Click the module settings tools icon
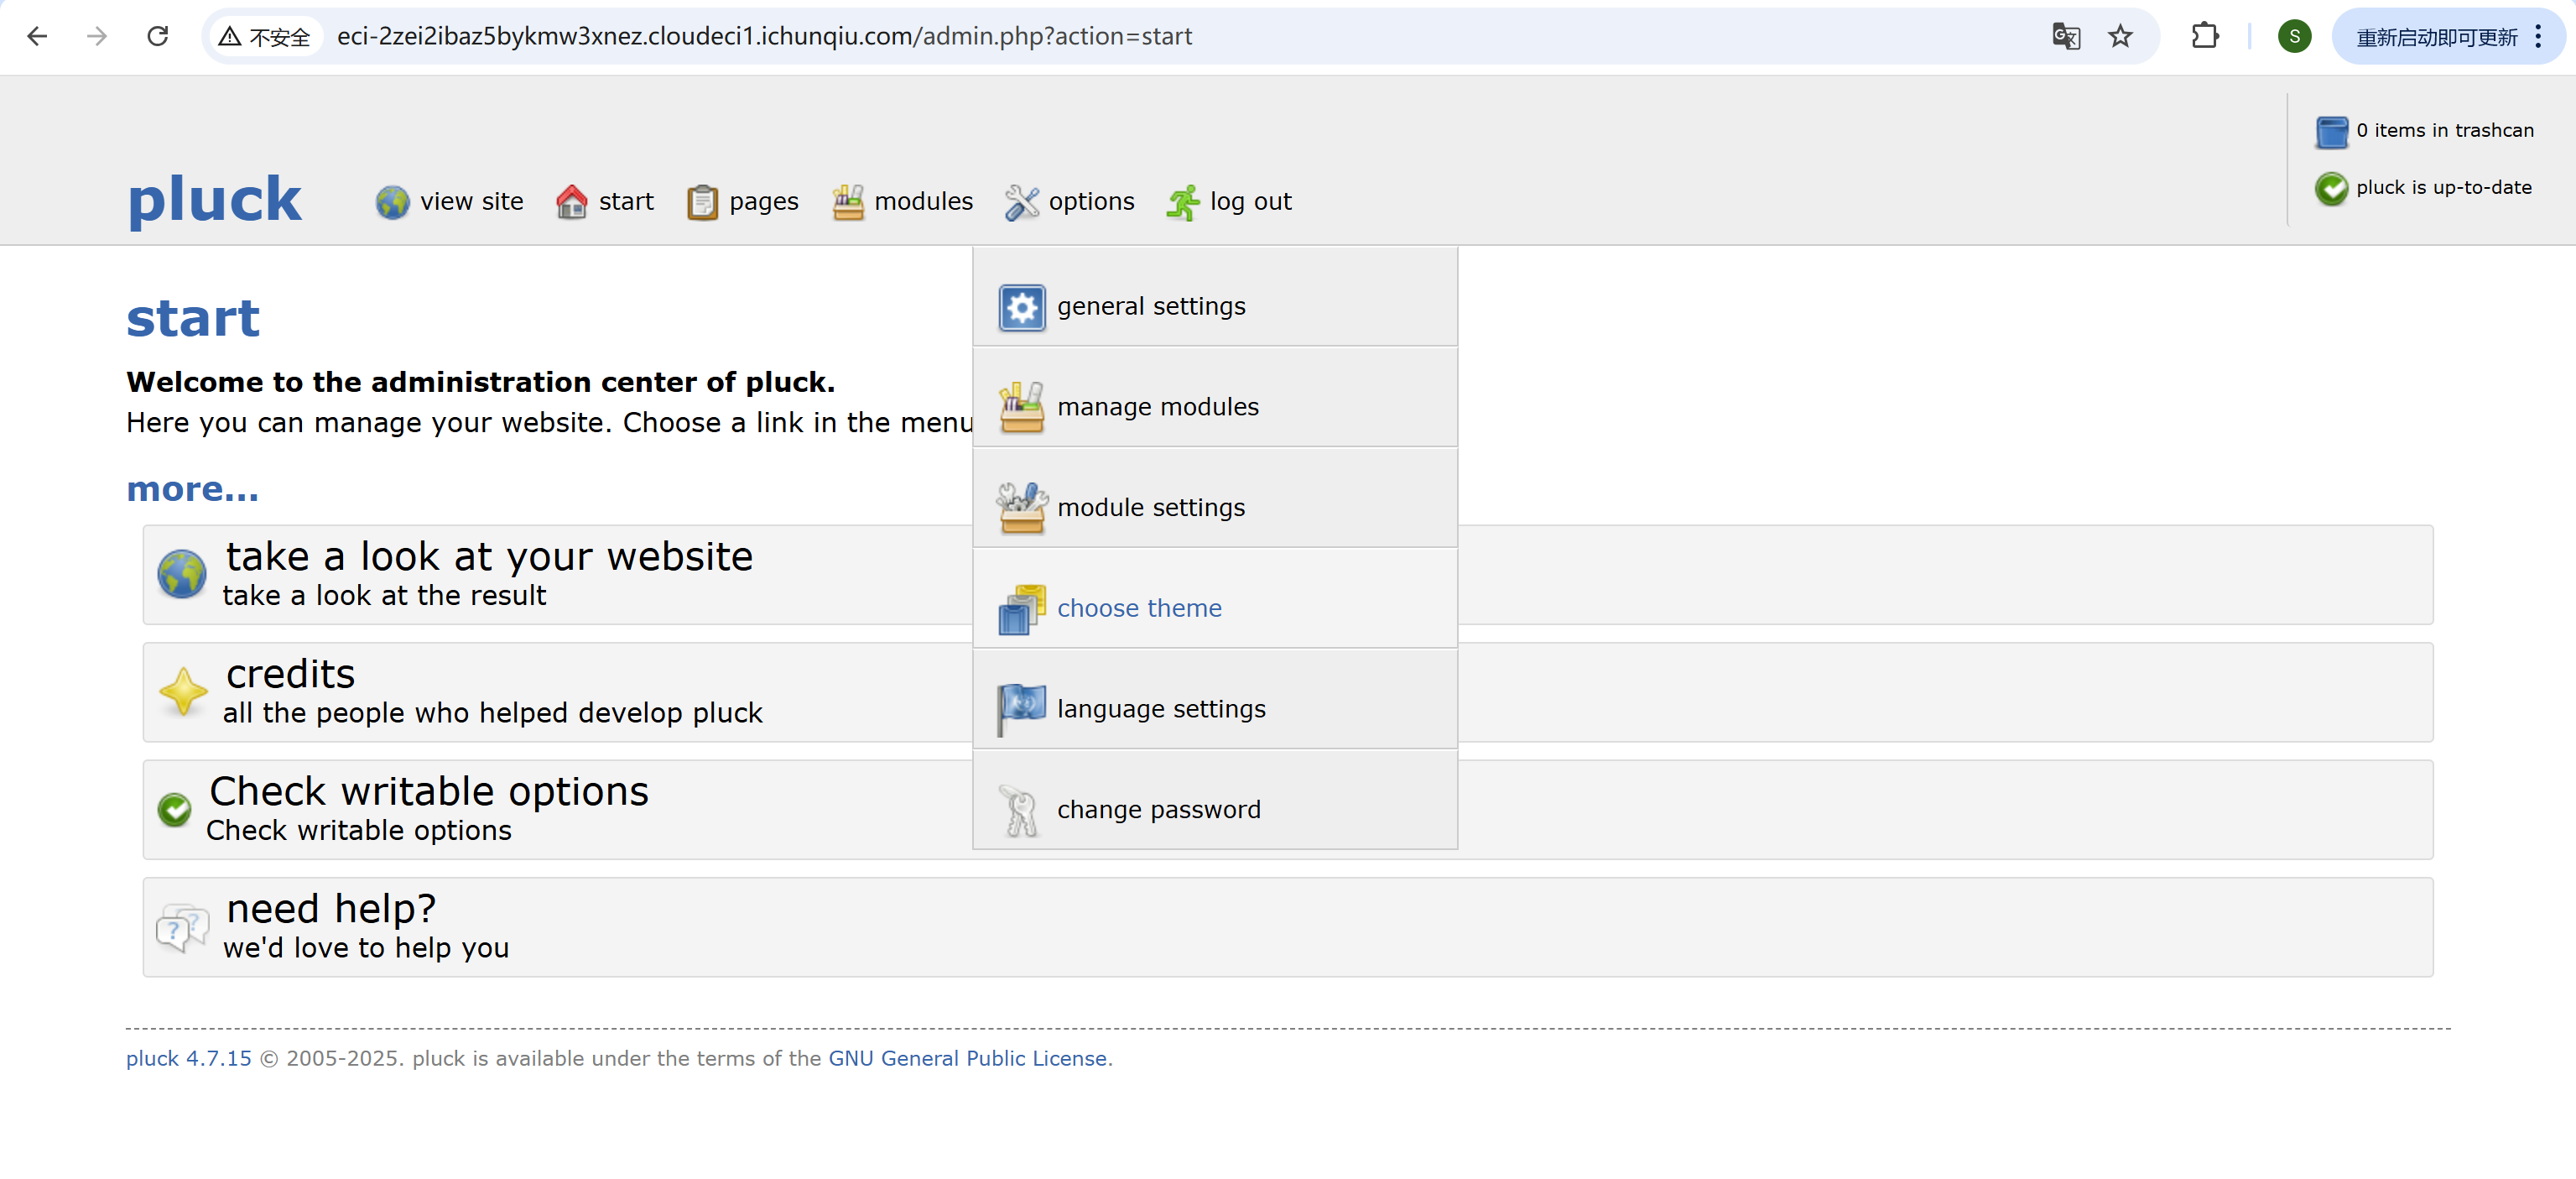The width and height of the screenshot is (2576, 1179). (x=1021, y=508)
